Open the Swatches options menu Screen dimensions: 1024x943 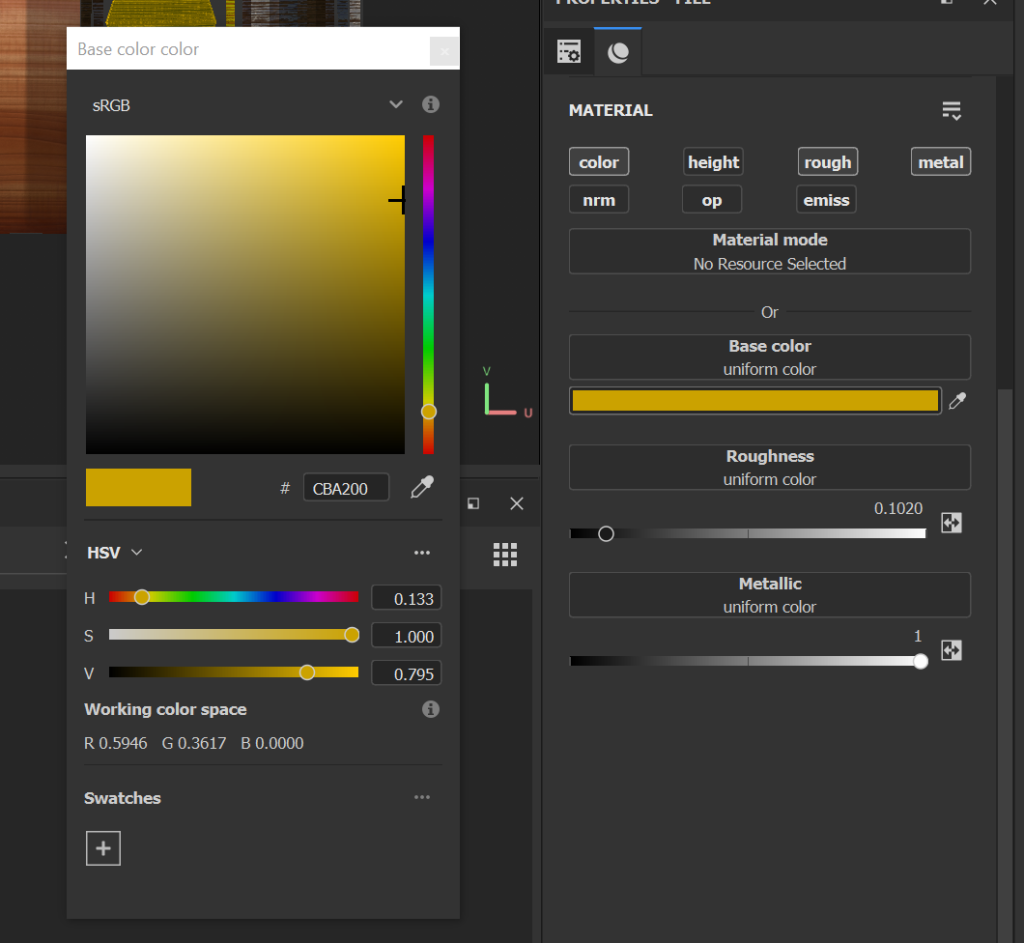point(422,797)
